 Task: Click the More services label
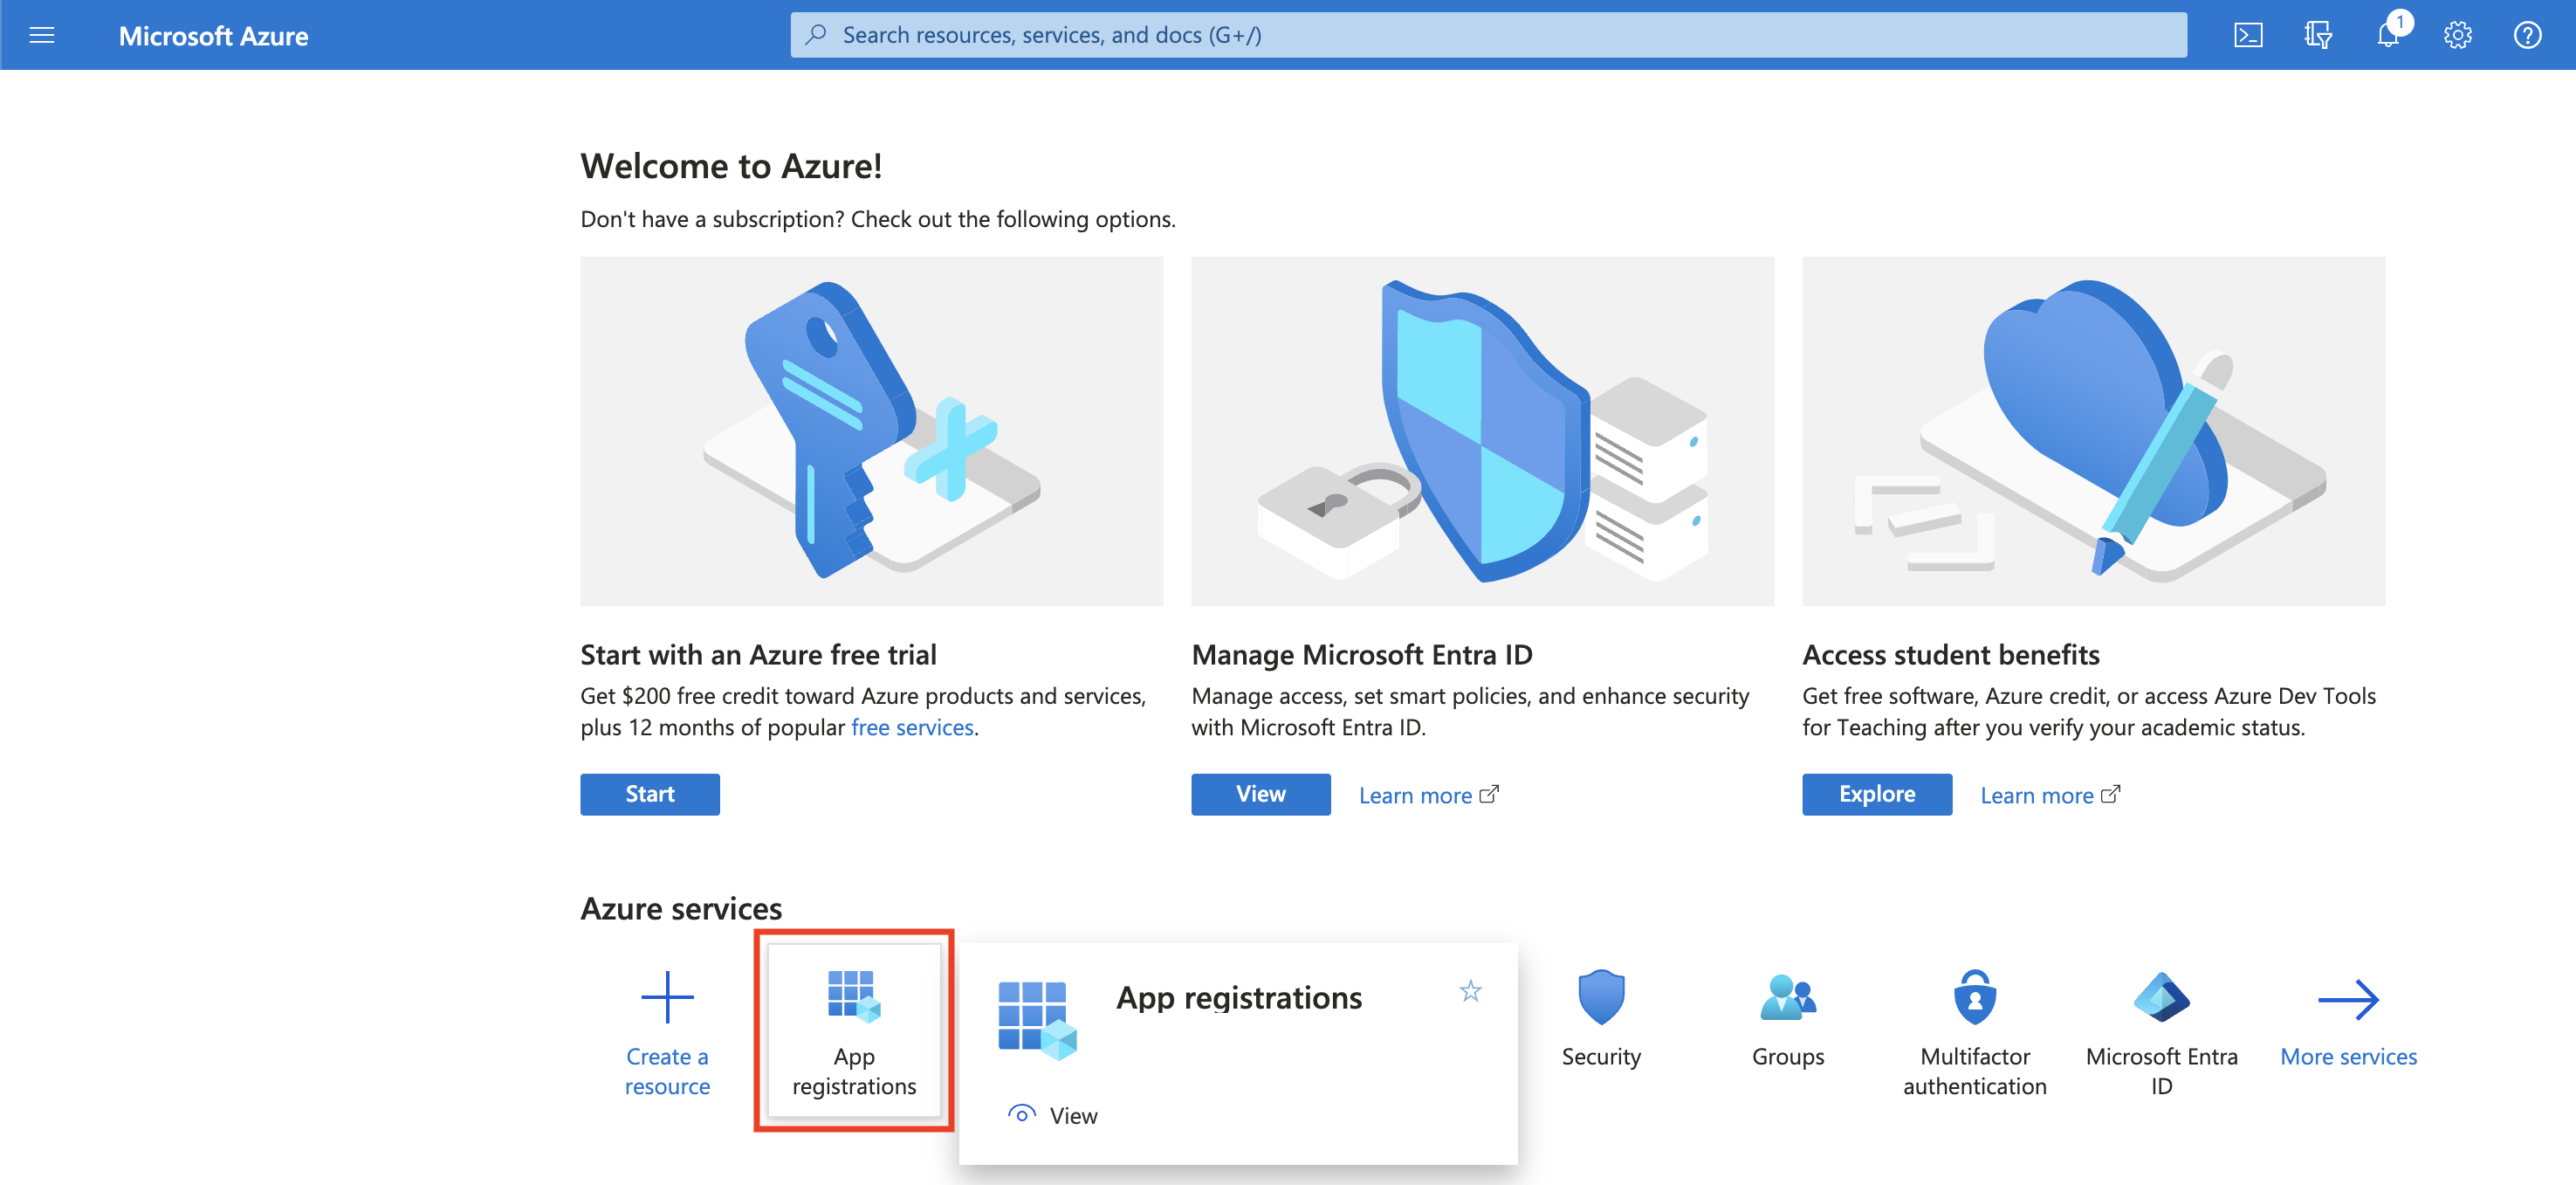(x=2348, y=1056)
